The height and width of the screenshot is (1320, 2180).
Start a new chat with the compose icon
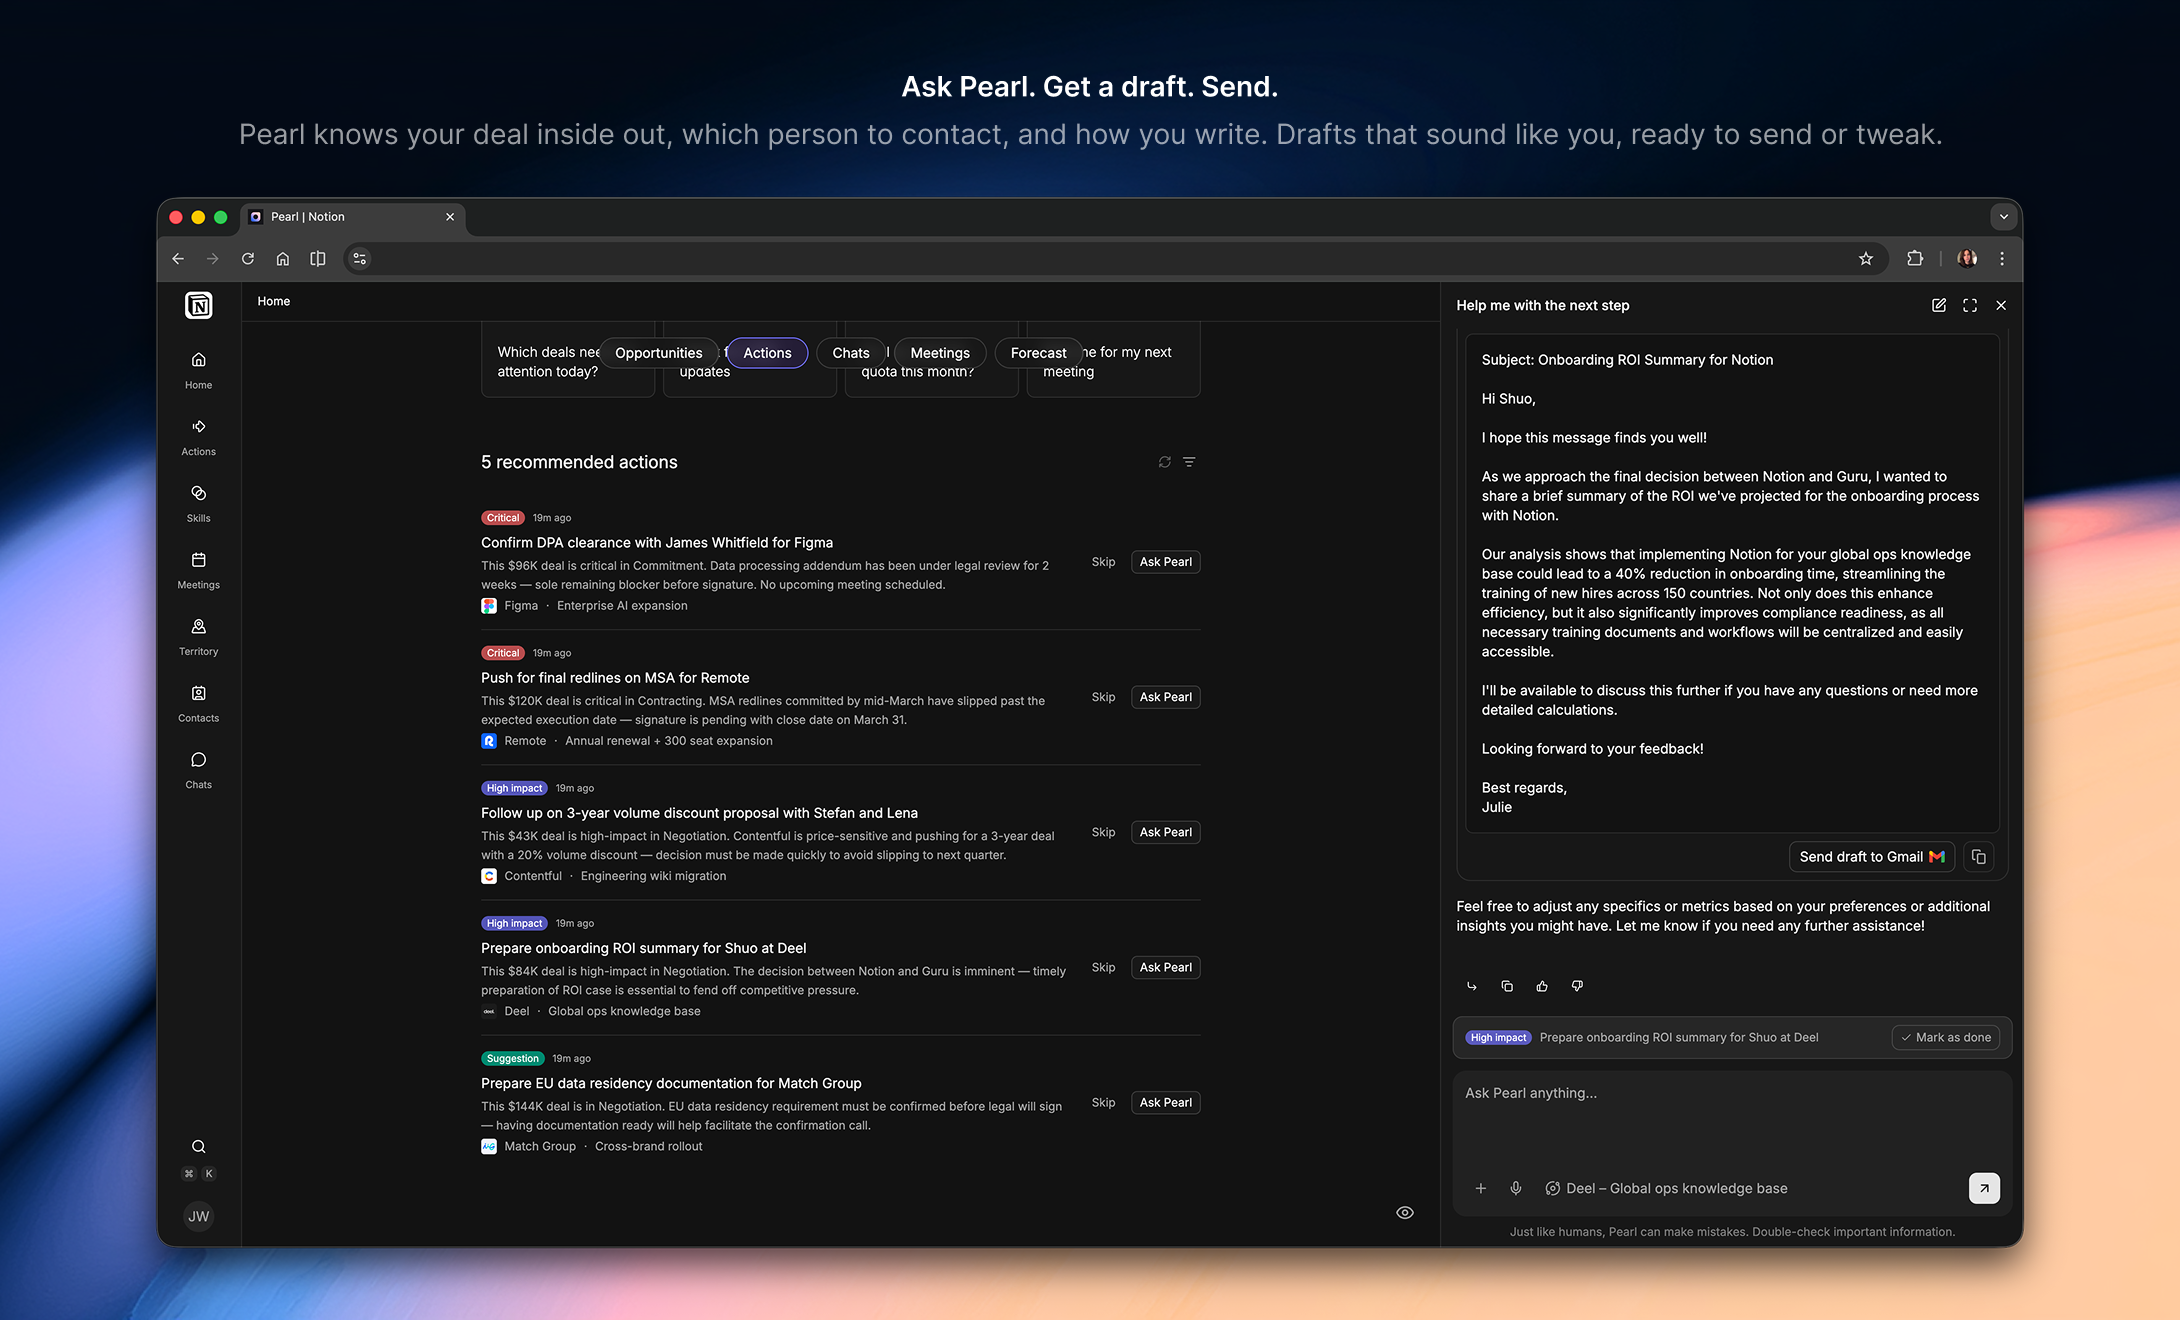pos(1939,305)
